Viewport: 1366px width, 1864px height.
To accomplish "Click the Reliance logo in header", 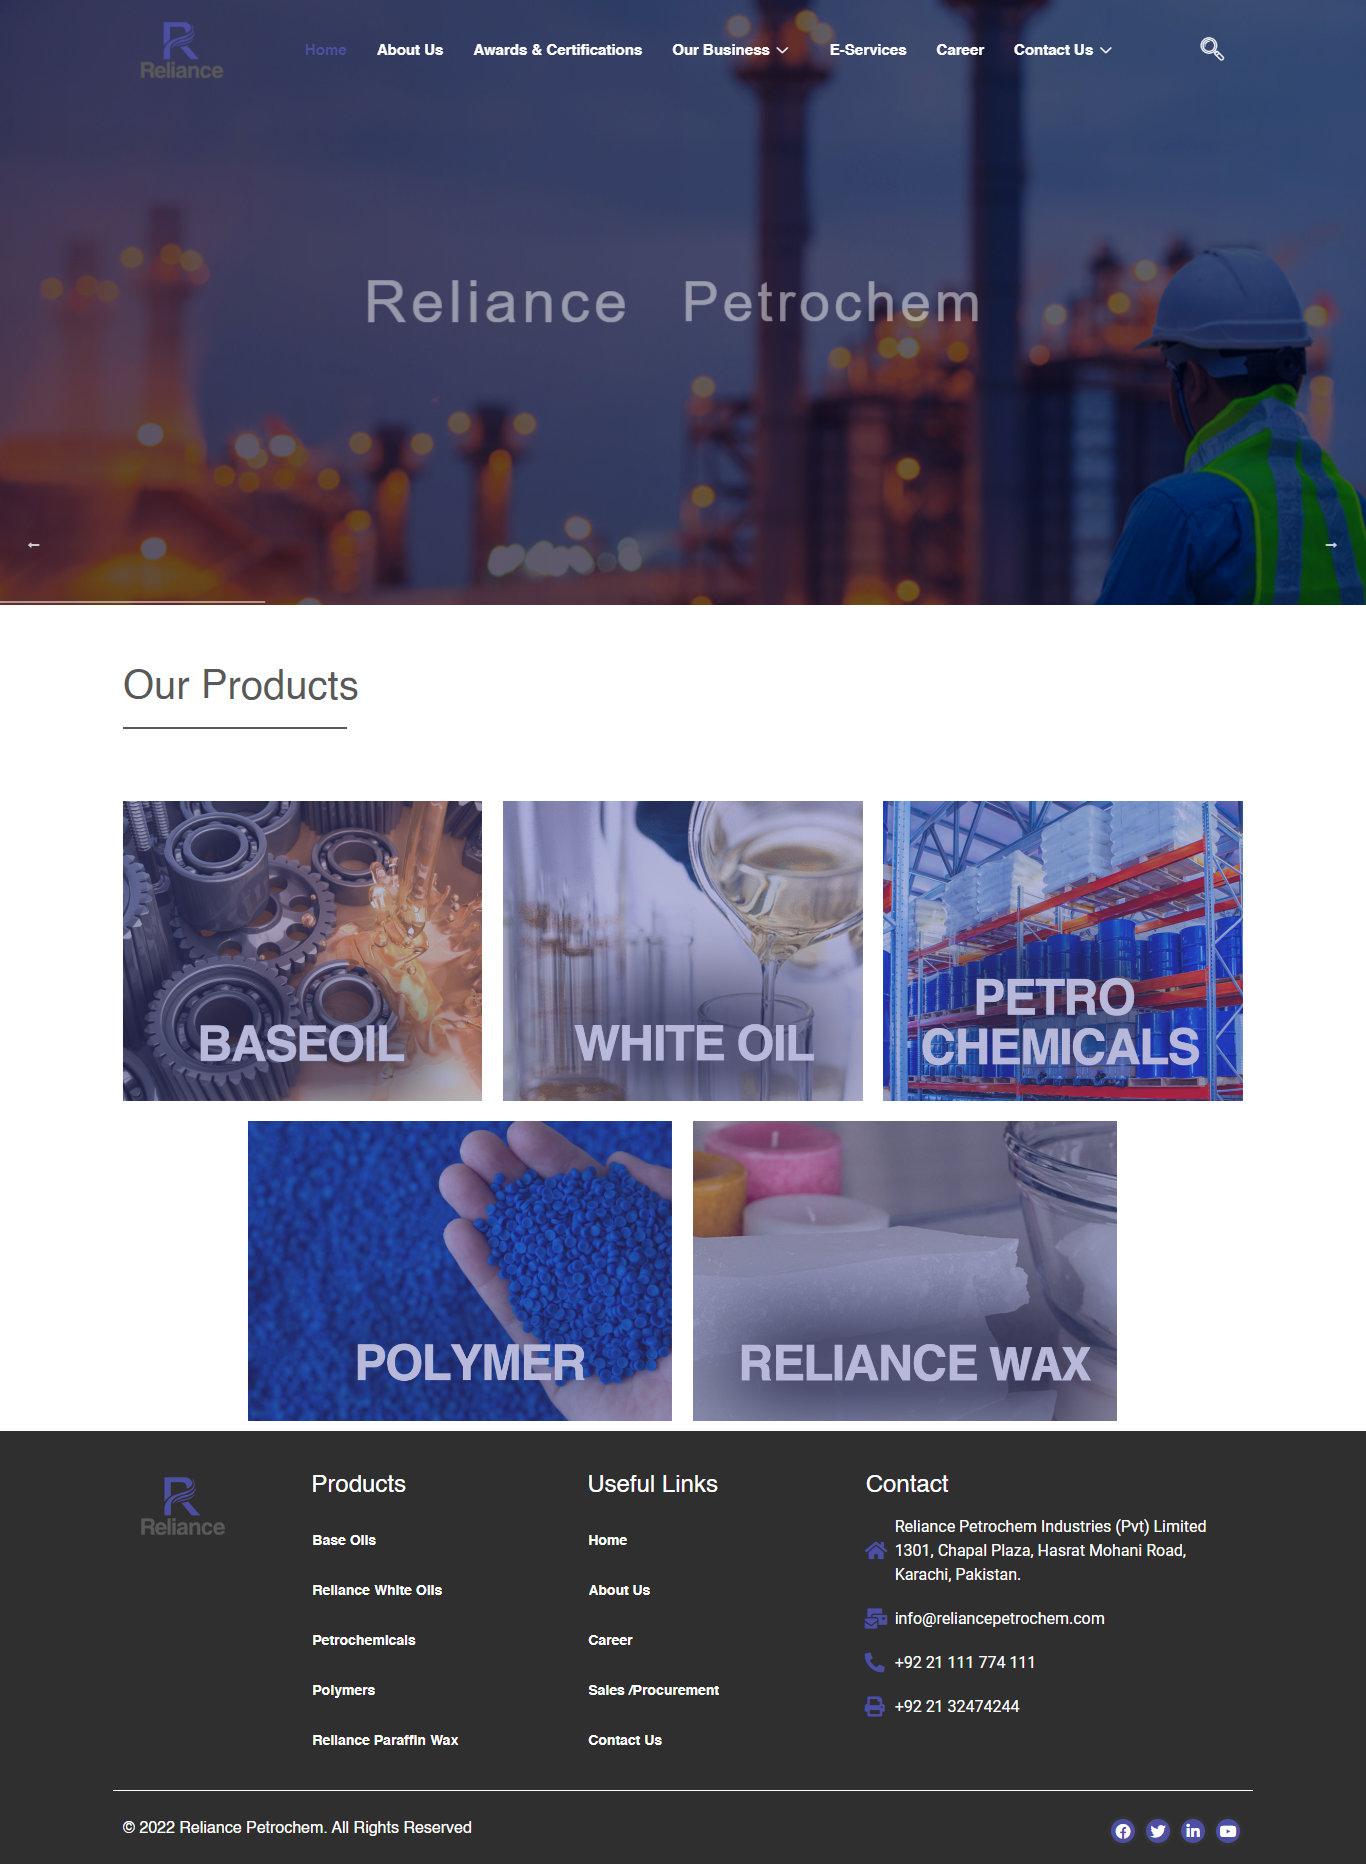I will click(x=181, y=51).
